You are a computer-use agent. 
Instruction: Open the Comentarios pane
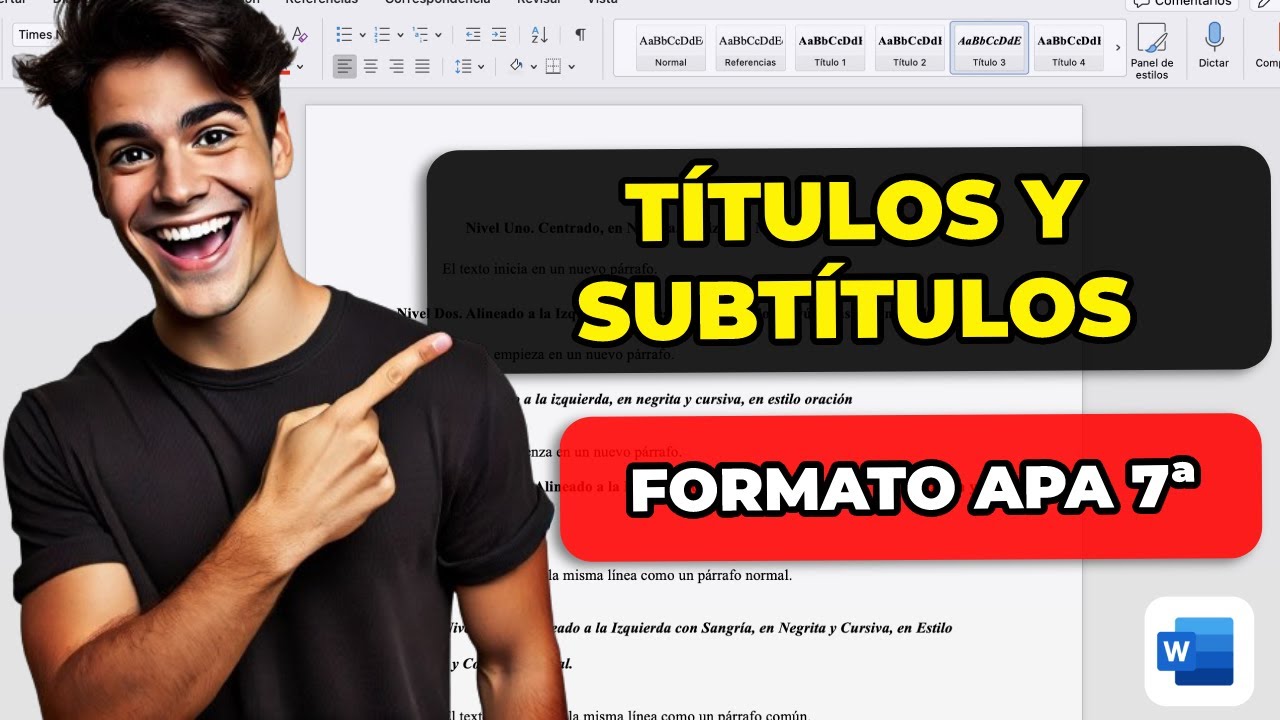coord(1181,3)
